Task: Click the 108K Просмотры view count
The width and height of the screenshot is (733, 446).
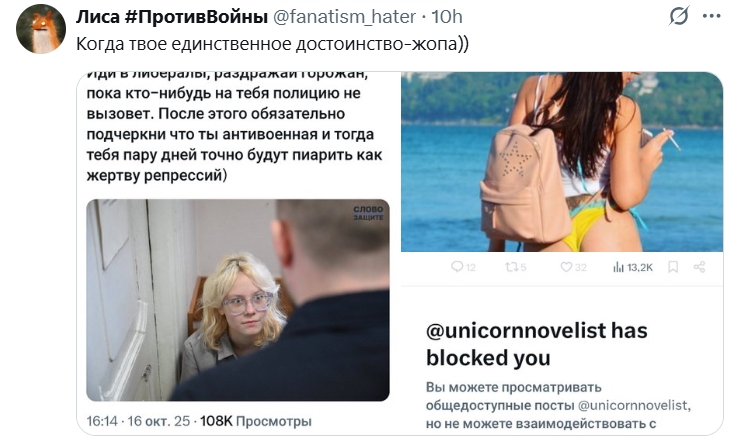Action: pyautogui.click(x=256, y=421)
